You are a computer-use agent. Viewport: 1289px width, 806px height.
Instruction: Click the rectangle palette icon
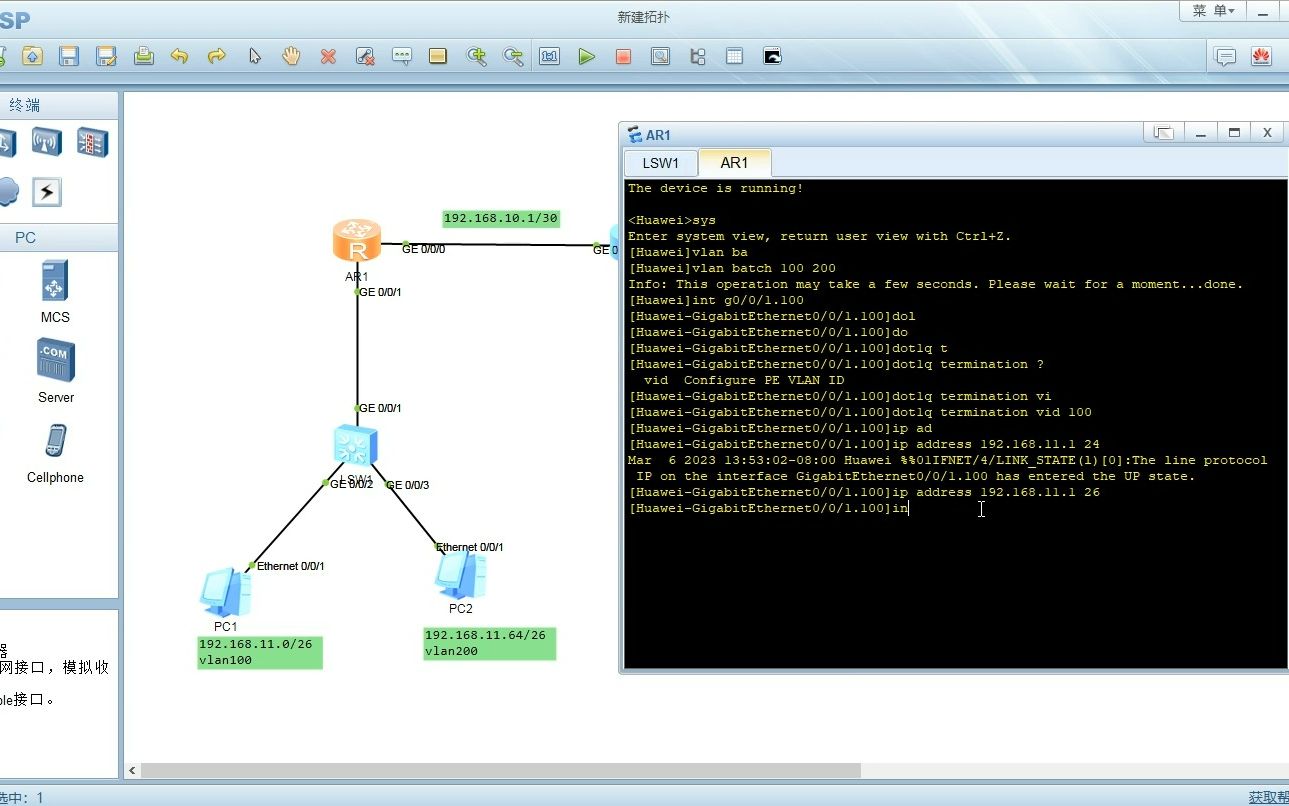point(437,56)
